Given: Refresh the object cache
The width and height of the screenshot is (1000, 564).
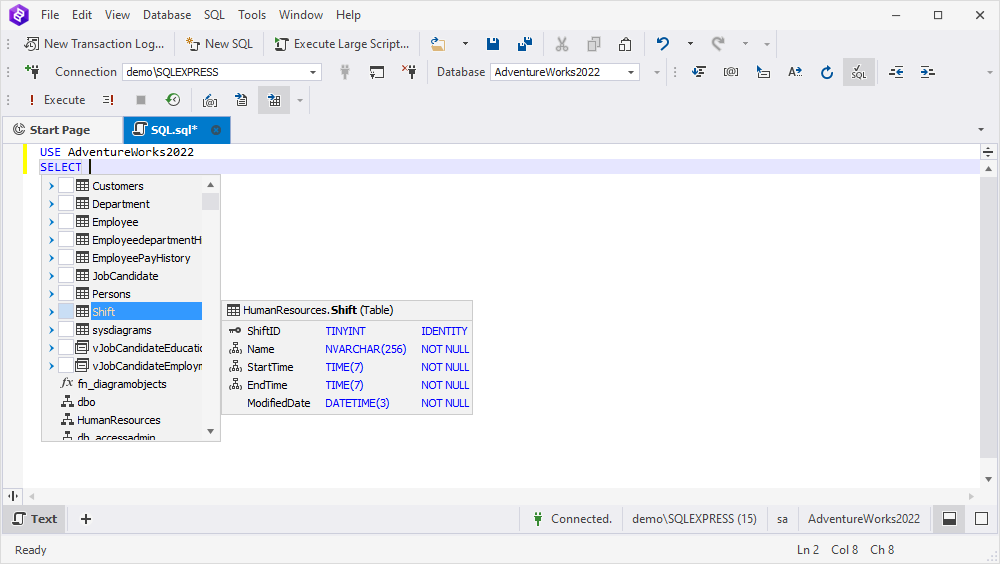Looking at the screenshot, I should (827, 72).
